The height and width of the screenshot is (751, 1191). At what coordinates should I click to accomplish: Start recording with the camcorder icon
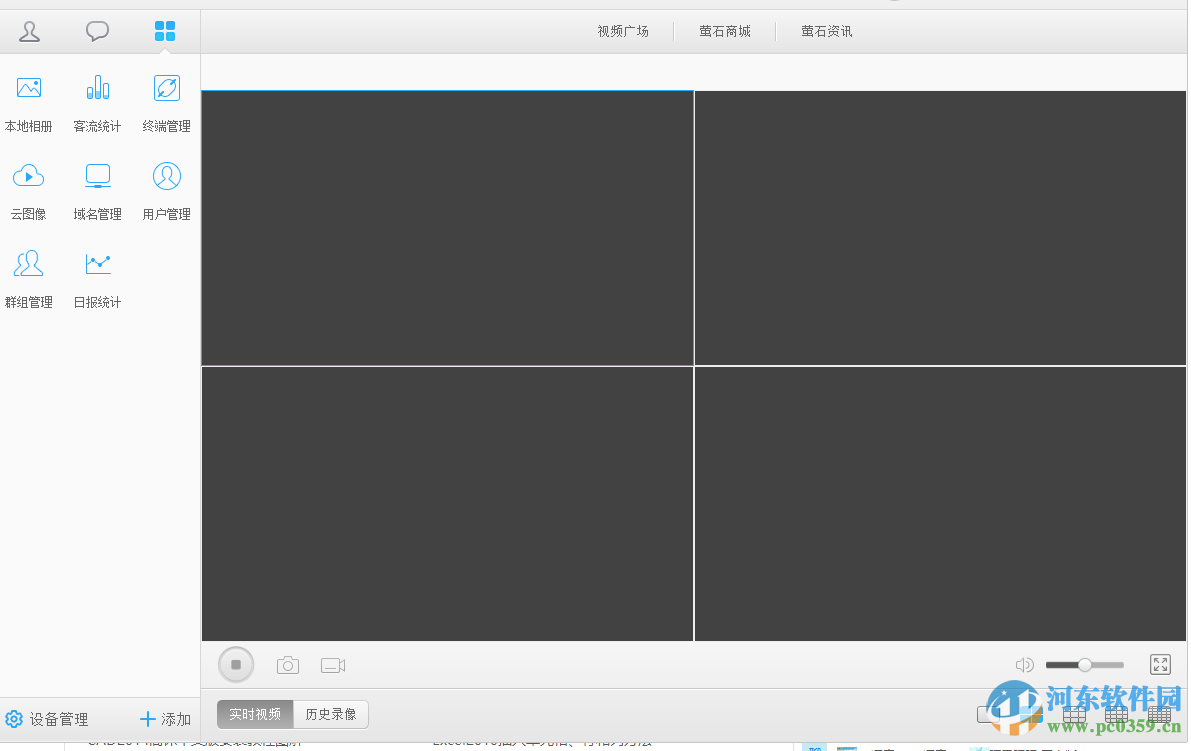tap(333, 666)
